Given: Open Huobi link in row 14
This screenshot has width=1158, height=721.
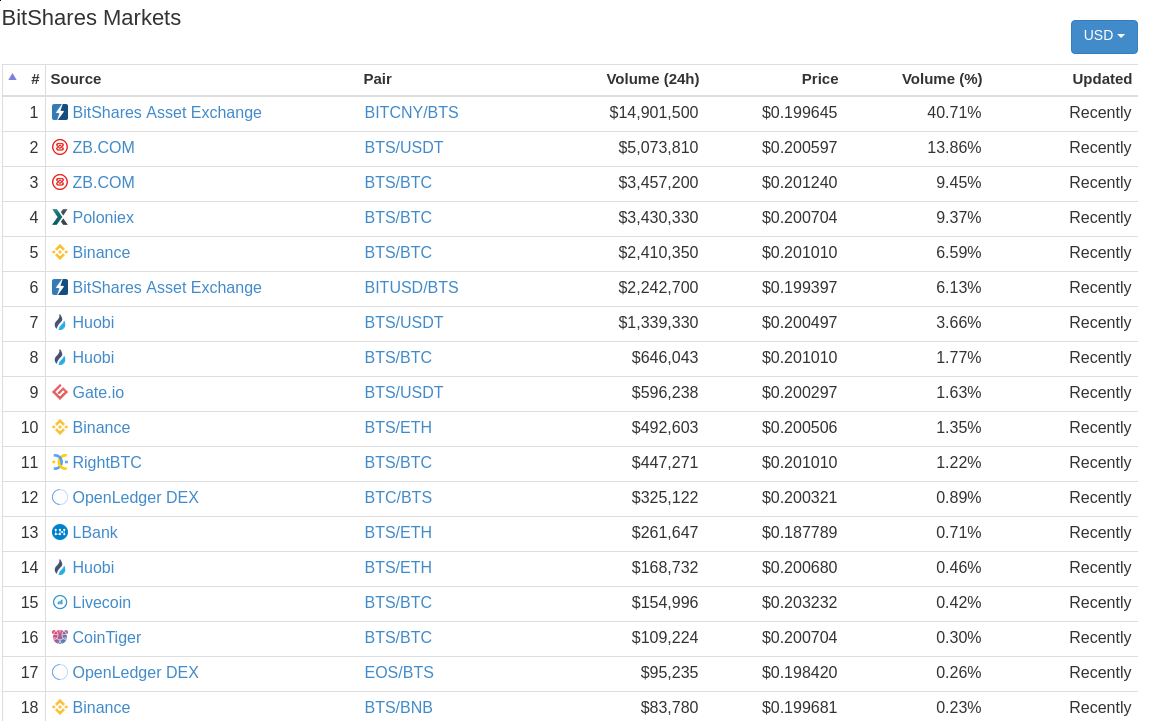Looking at the screenshot, I should (x=93, y=567).
